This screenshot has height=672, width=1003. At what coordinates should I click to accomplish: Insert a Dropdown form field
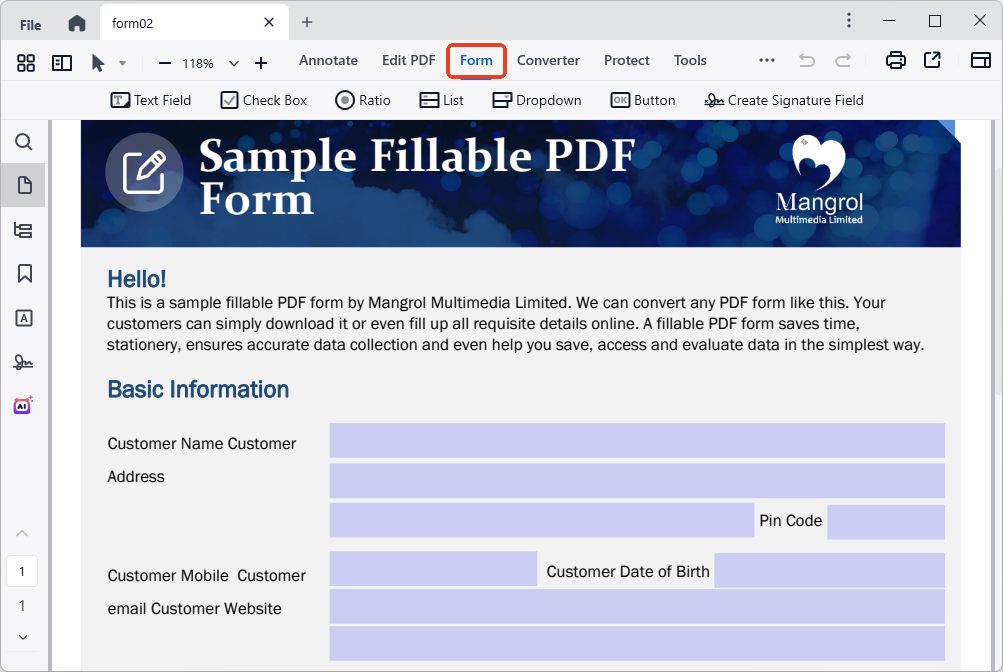point(537,100)
